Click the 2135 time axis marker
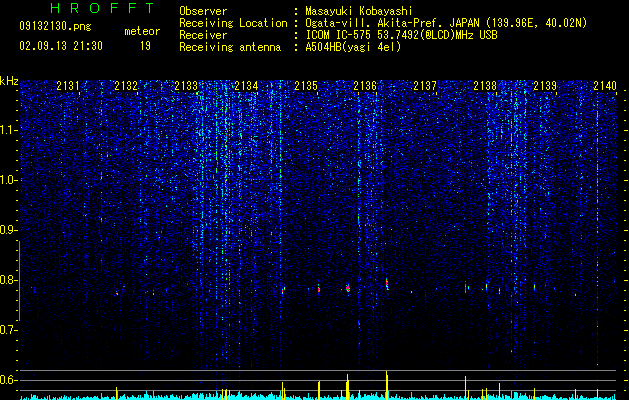The image size is (629, 400). click(x=306, y=85)
